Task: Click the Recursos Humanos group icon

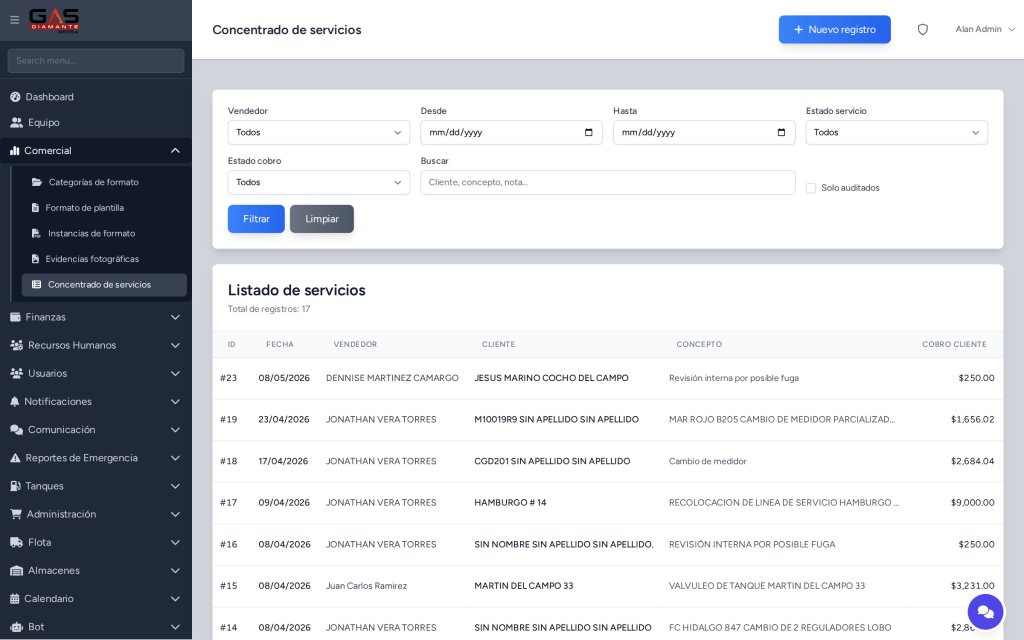Action: (16, 345)
